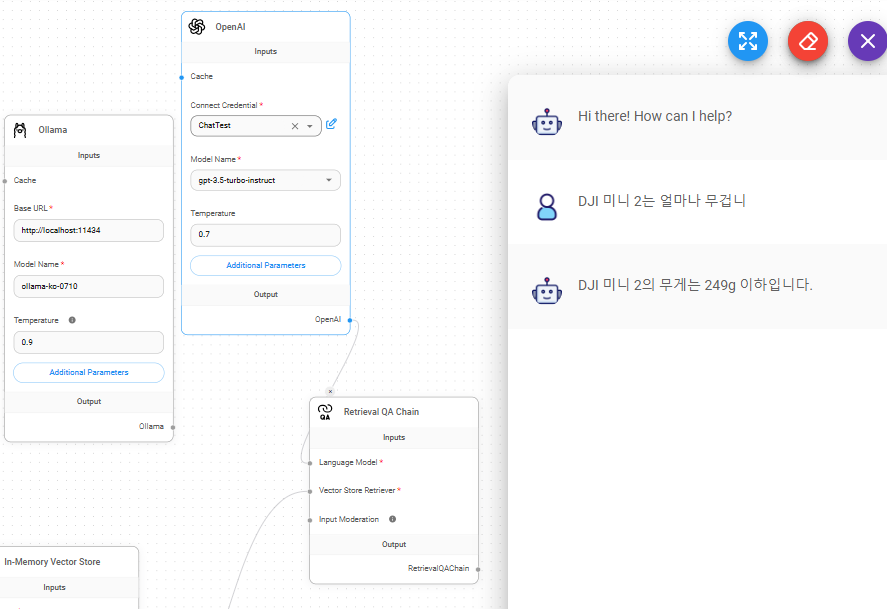Image resolution: width=887 pixels, height=609 pixels.
Task: Click the robot avatar beside greeting message
Action: coord(546,122)
